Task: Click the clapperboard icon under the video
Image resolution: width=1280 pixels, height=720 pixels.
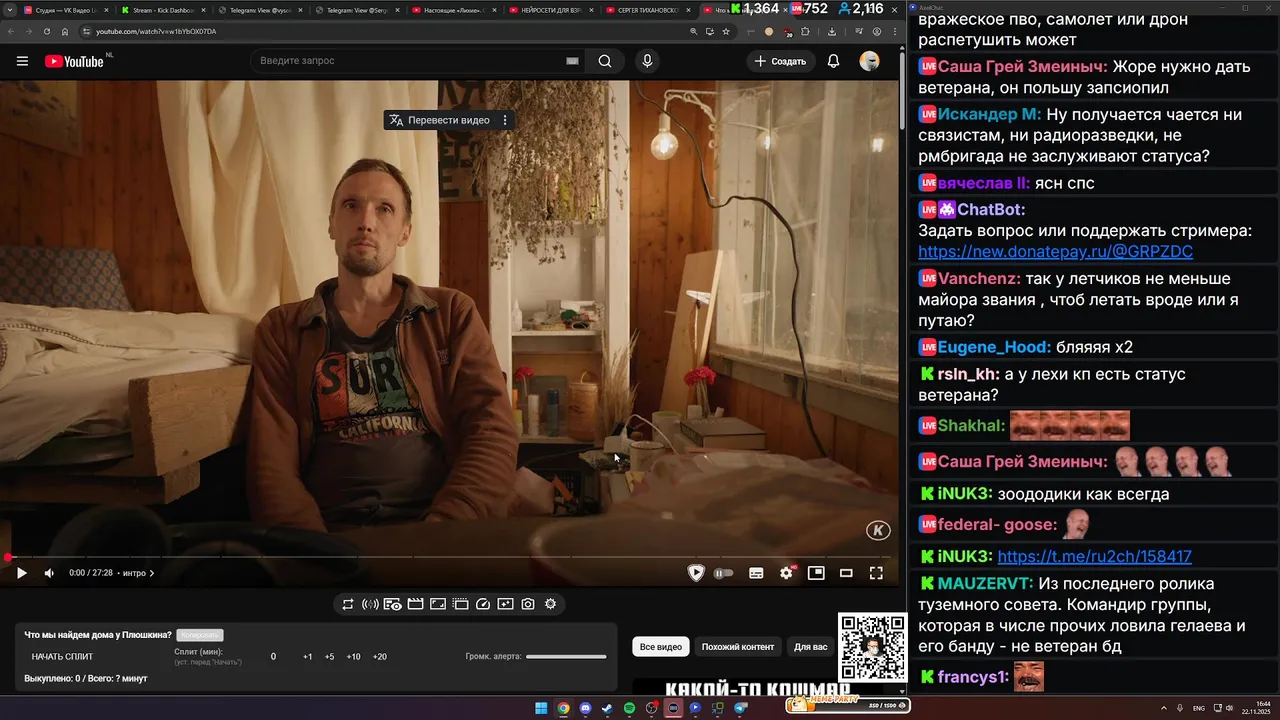Action: tap(415, 604)
